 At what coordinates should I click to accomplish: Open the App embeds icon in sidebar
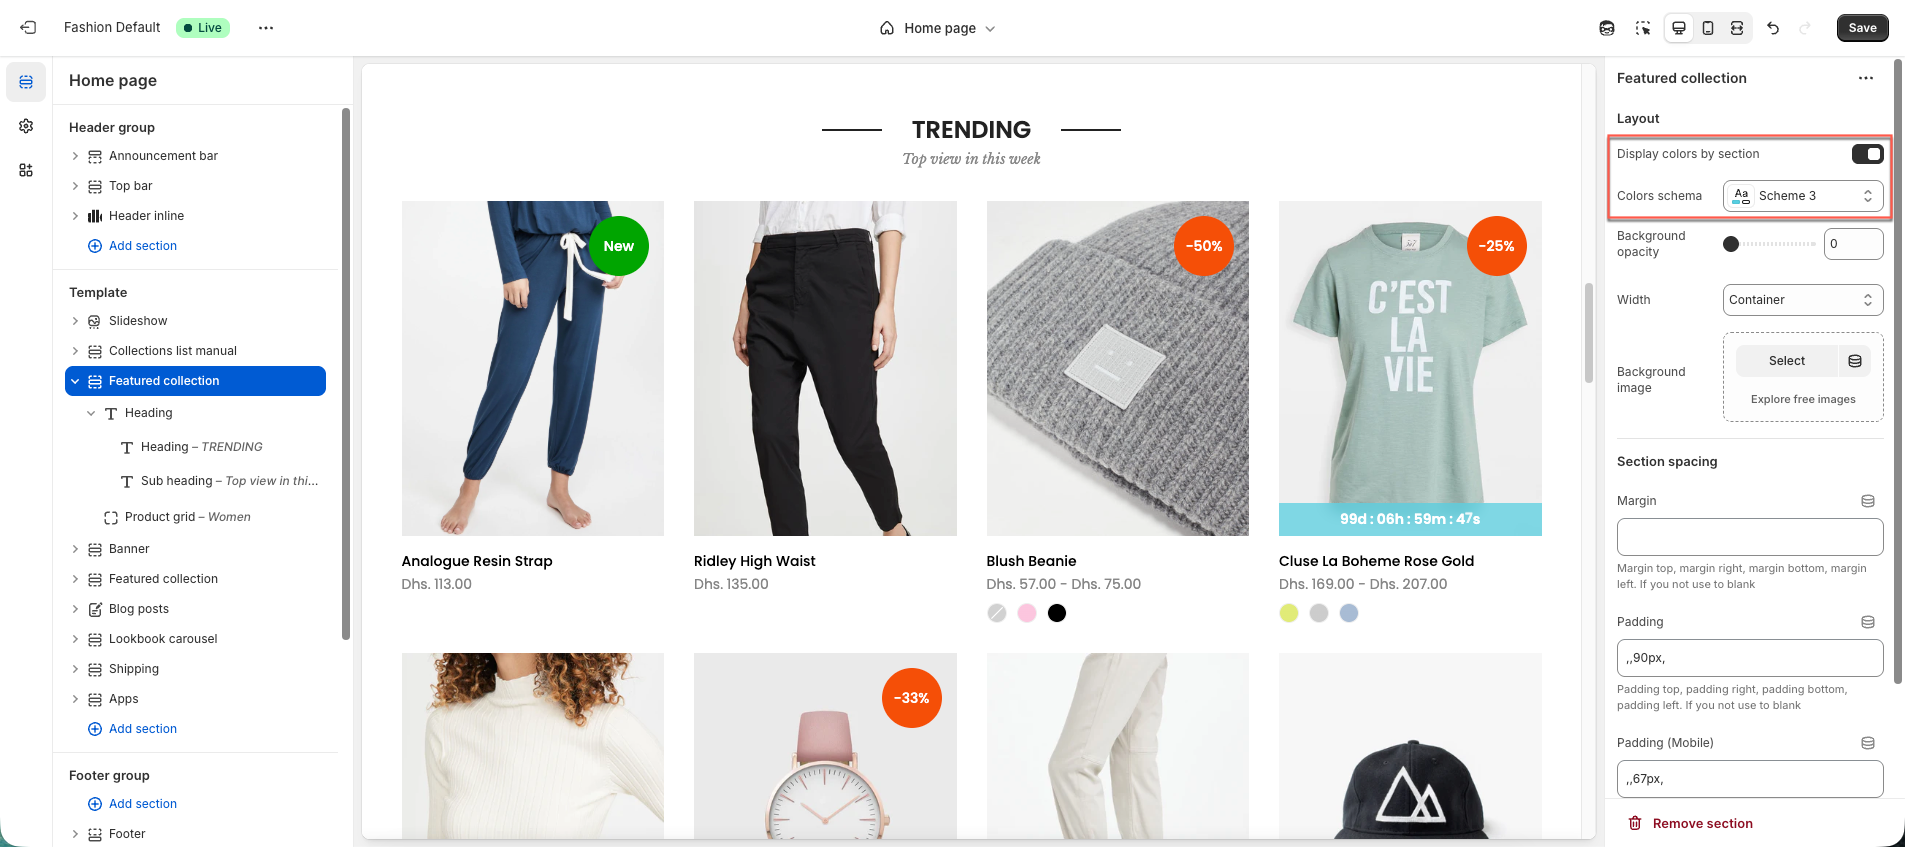click(x=26, y=170)
